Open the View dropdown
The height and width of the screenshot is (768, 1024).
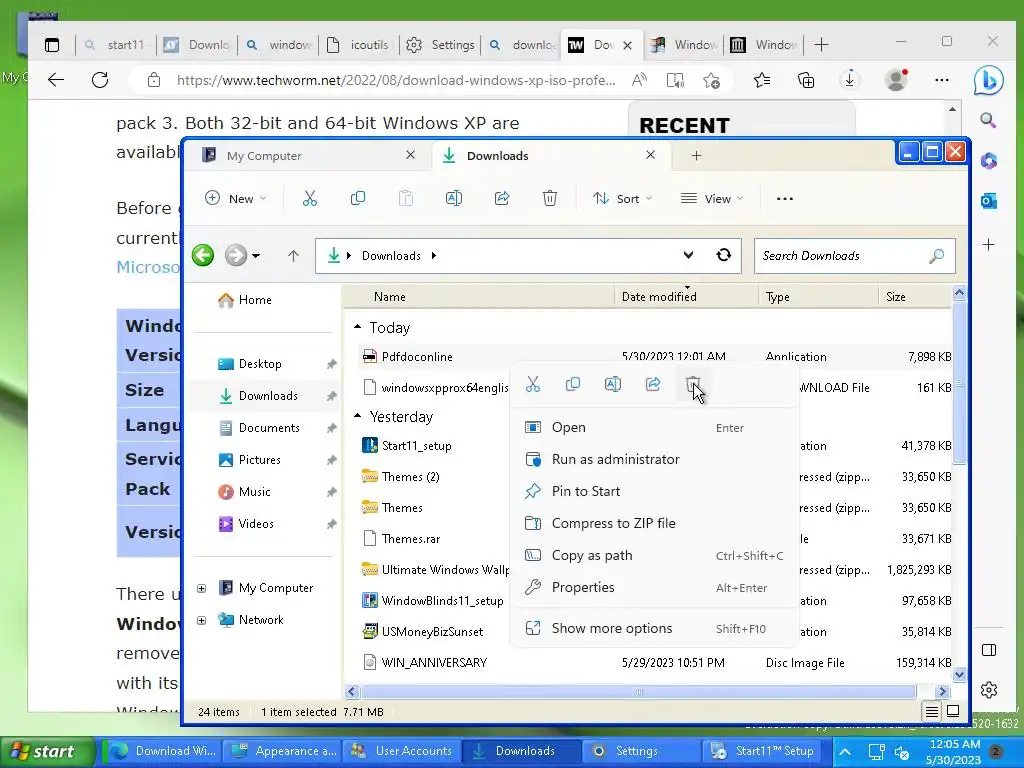click(x=712, y=199)
